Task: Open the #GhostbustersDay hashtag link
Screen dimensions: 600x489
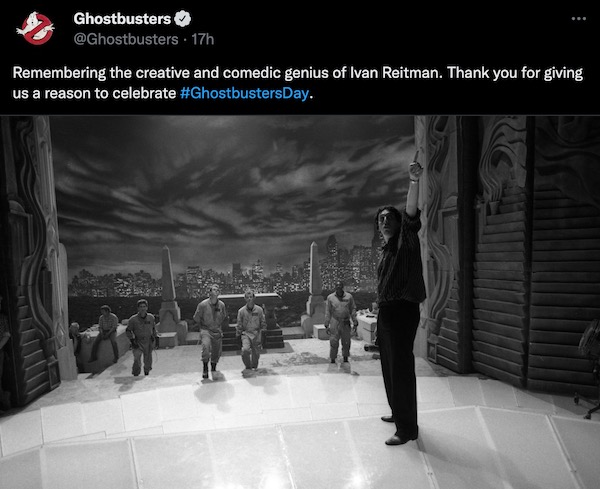Action: (244, 93)
